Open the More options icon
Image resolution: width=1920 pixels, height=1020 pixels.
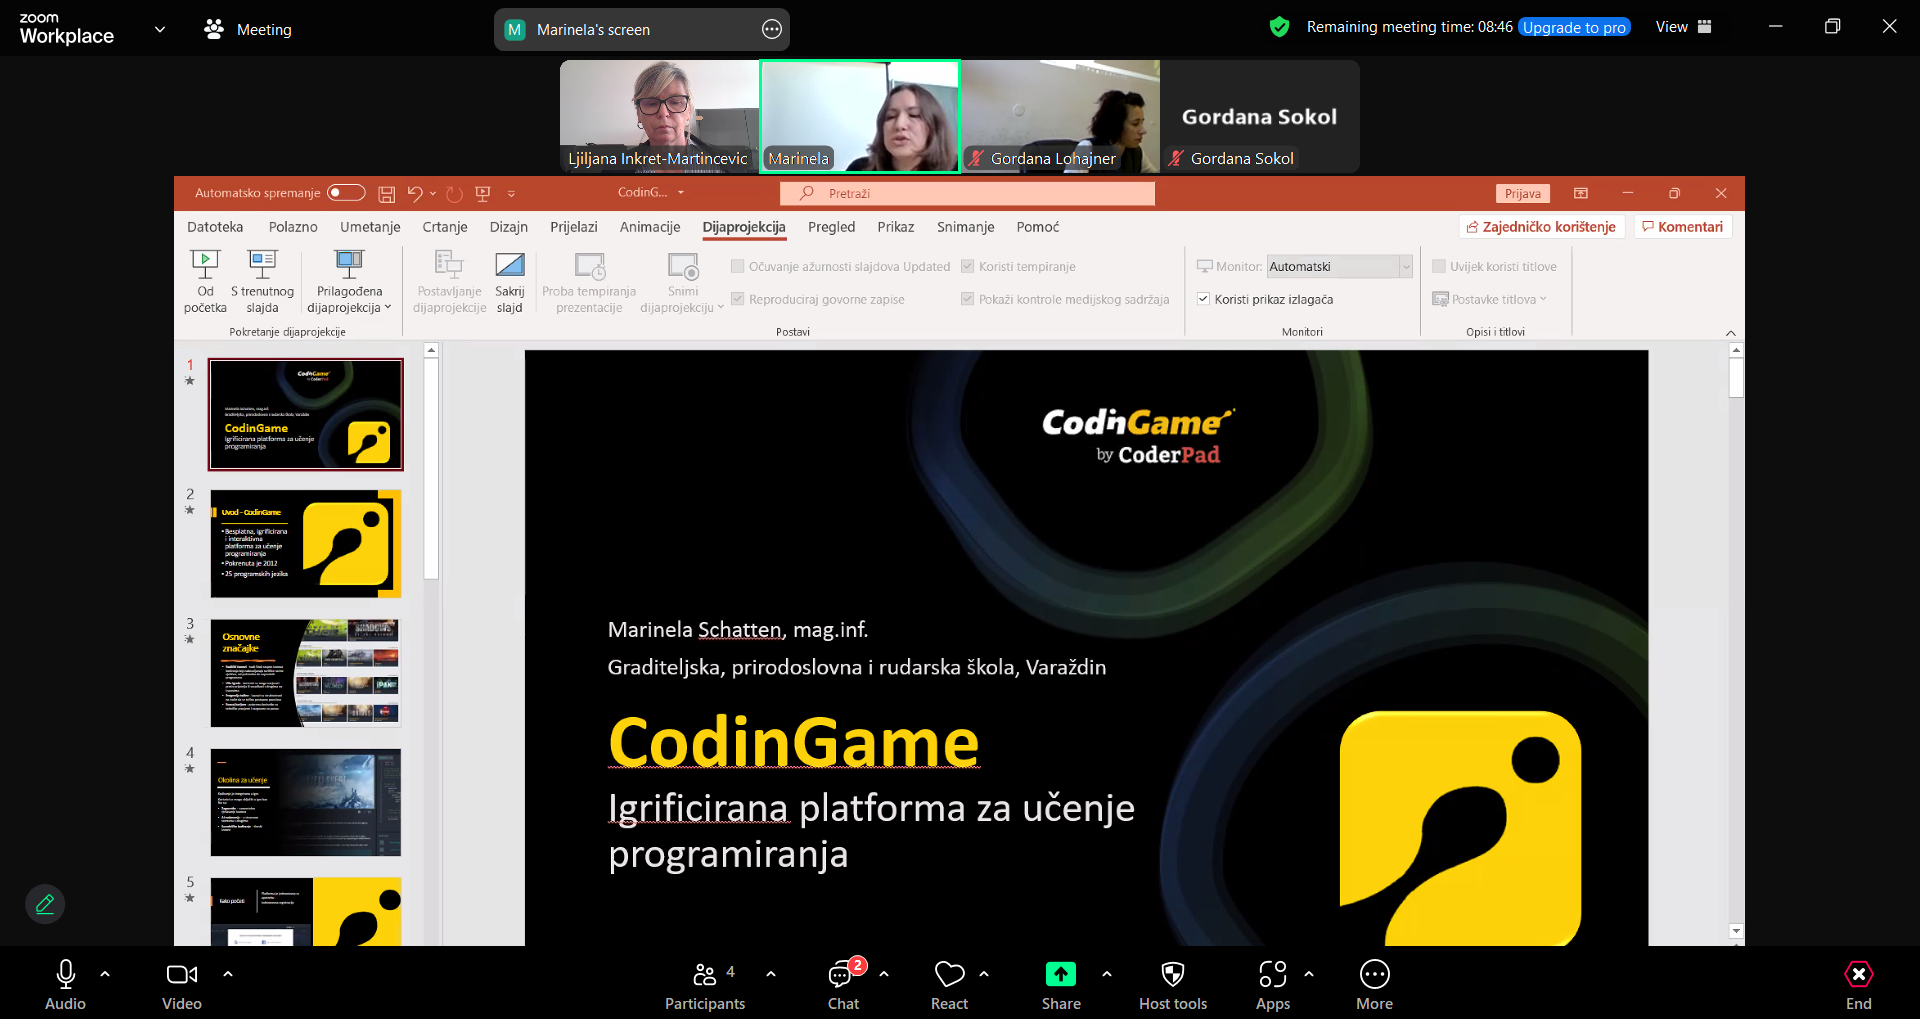(1375, 974)
